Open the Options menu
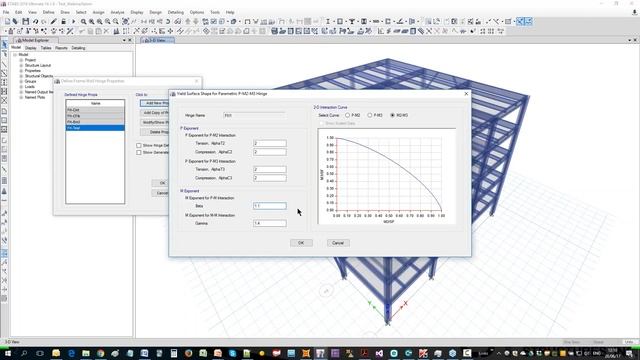This screenshot has width=640, height=360. (196, 12)
